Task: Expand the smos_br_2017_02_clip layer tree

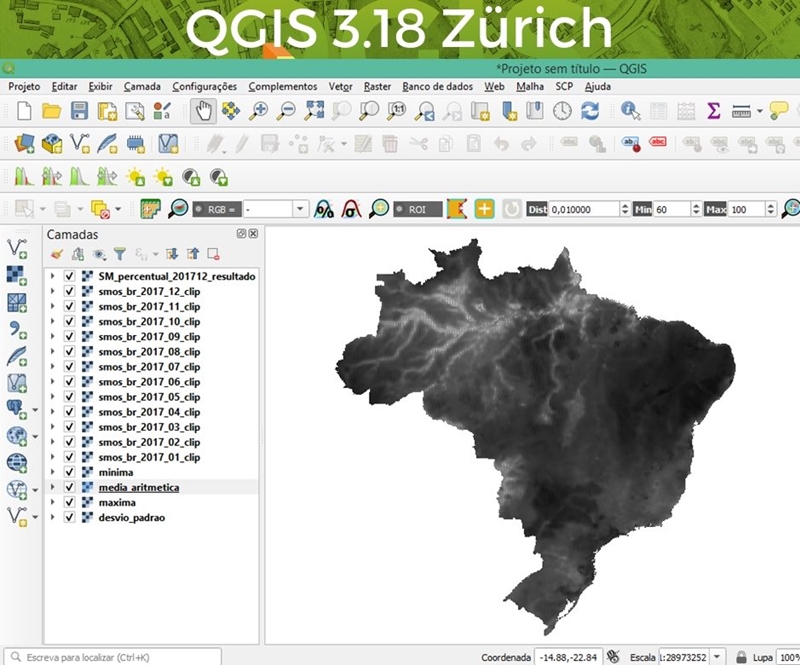Action: tap(52, 442)
